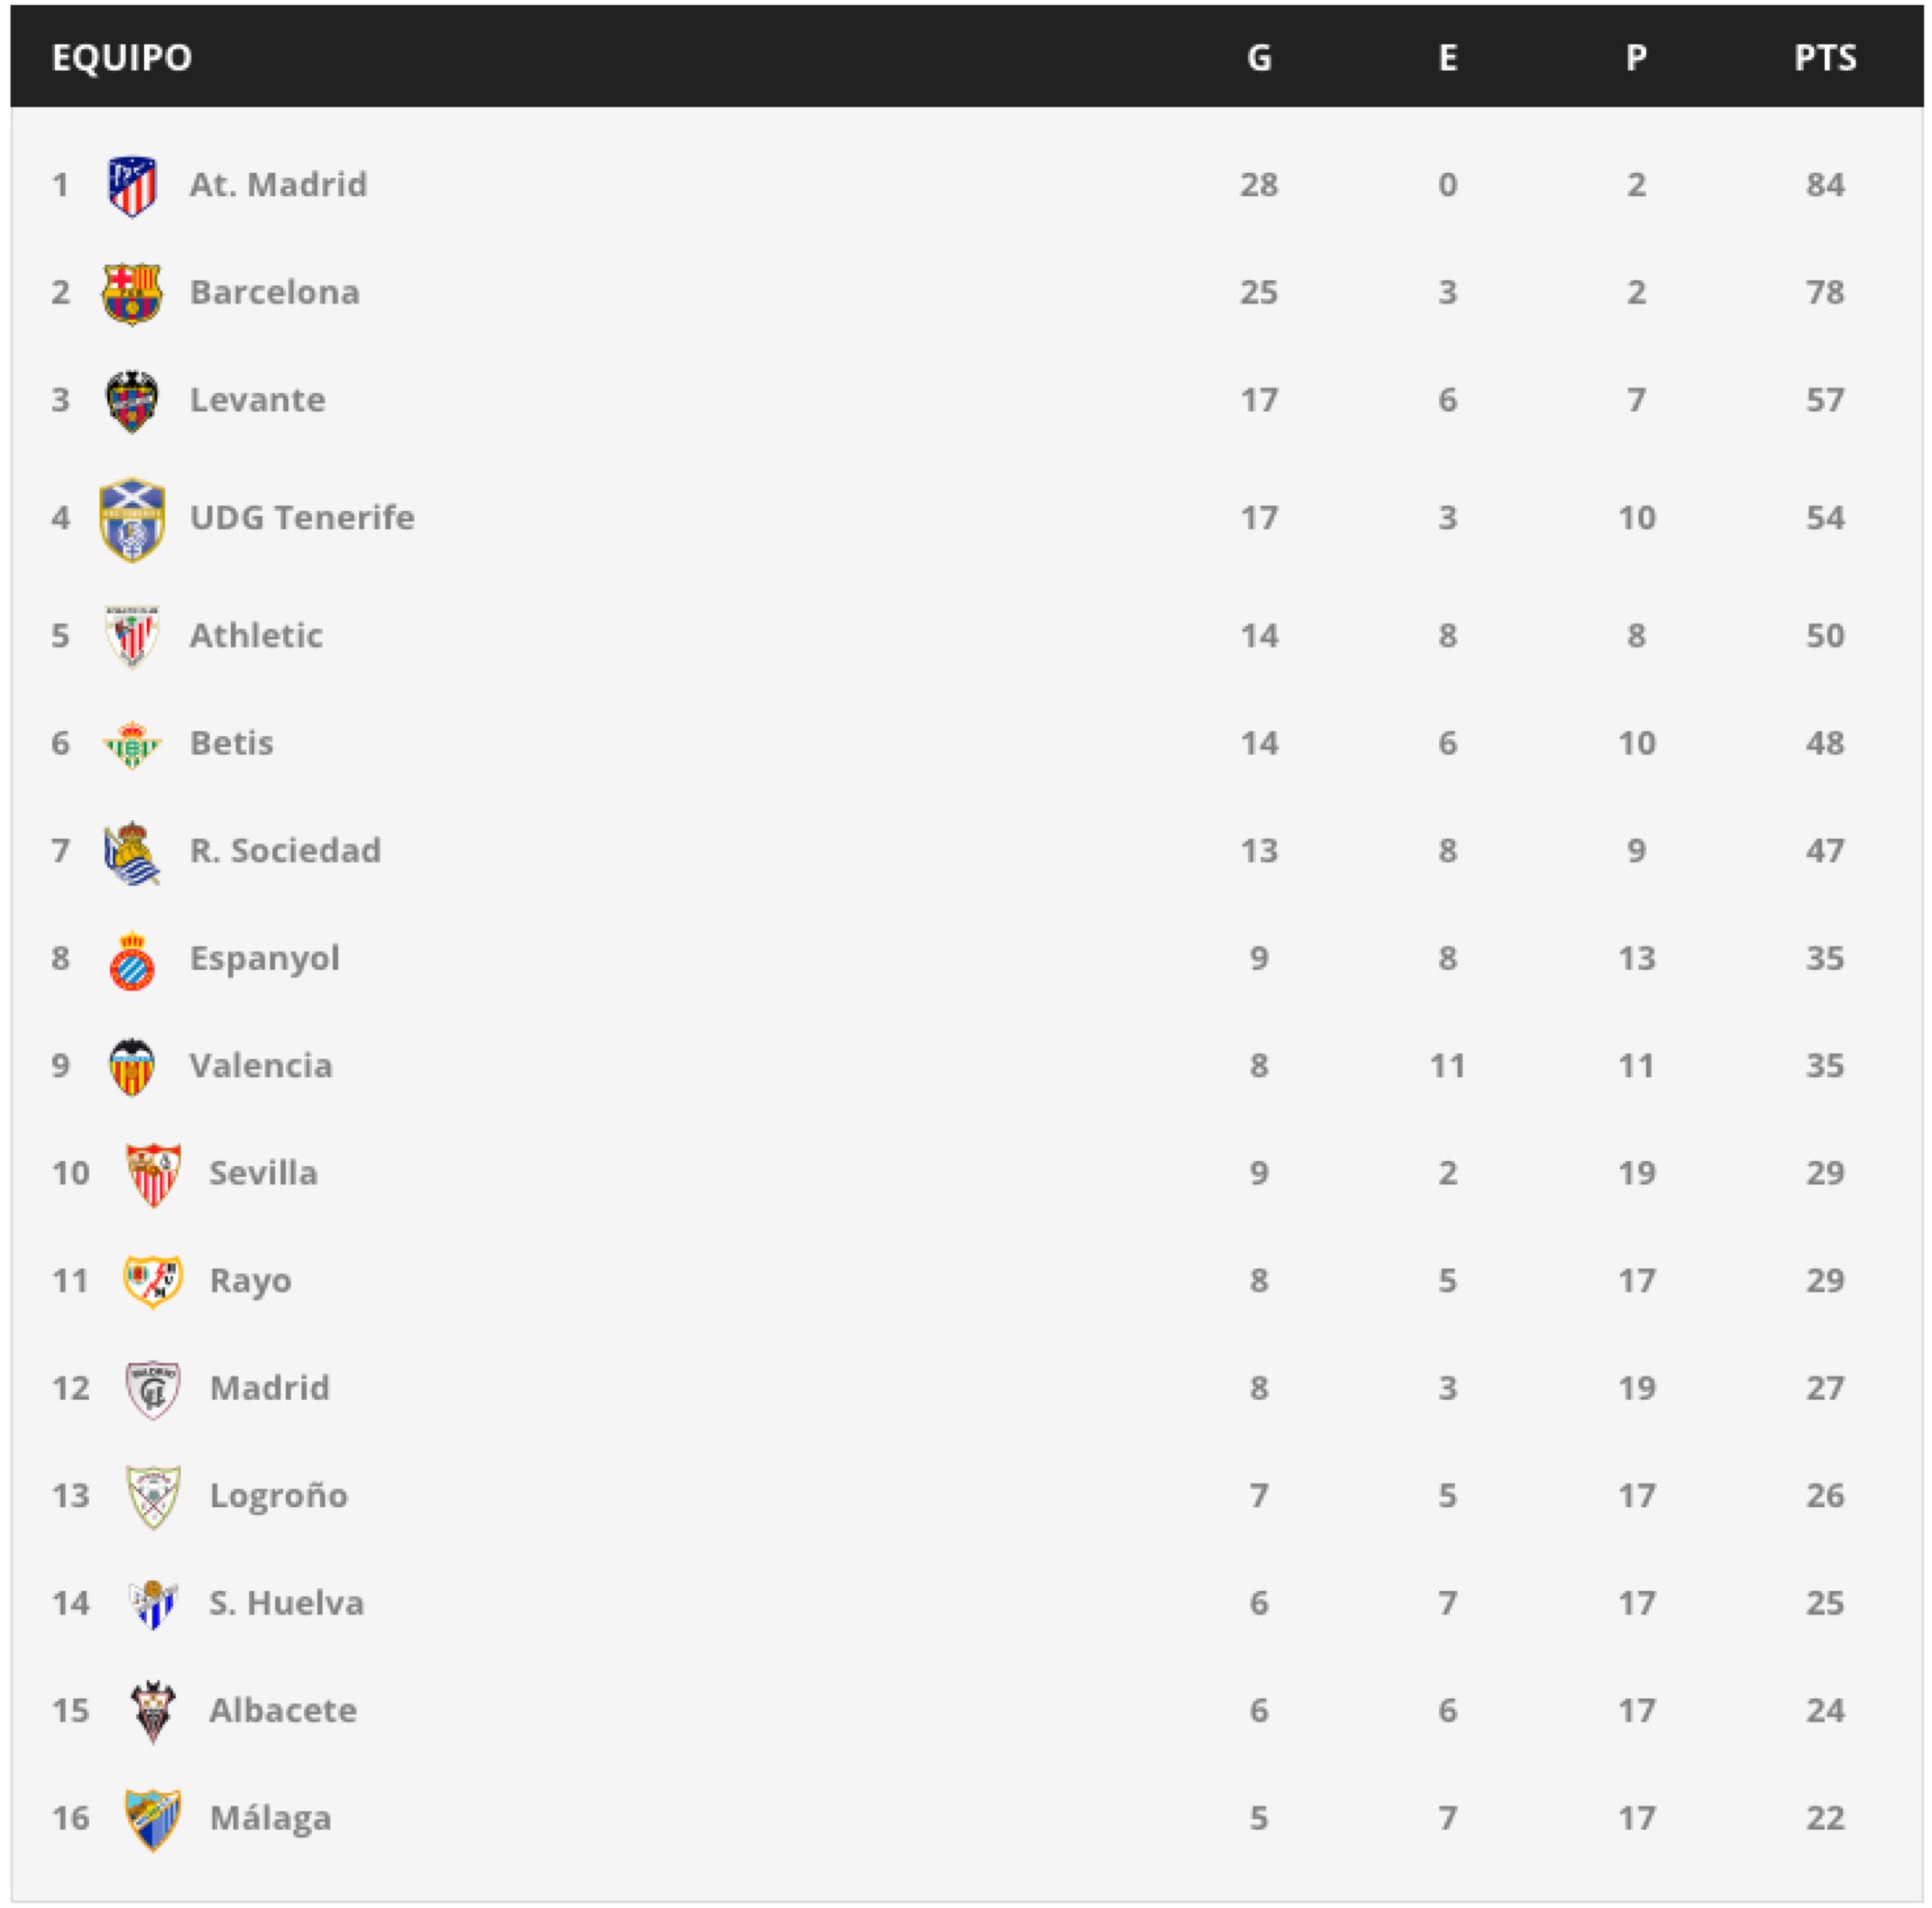1932x1908 pixels.
Task: Open the UDG Tenerife crest
Action: 132,519
